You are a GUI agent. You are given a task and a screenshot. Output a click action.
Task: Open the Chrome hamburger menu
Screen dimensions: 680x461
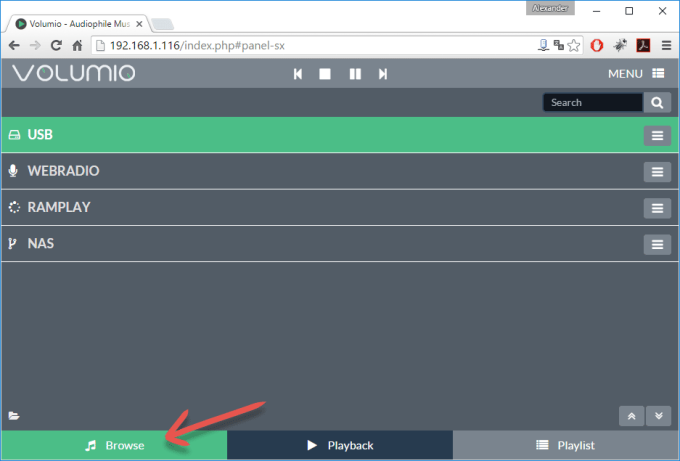coord(667,45)
